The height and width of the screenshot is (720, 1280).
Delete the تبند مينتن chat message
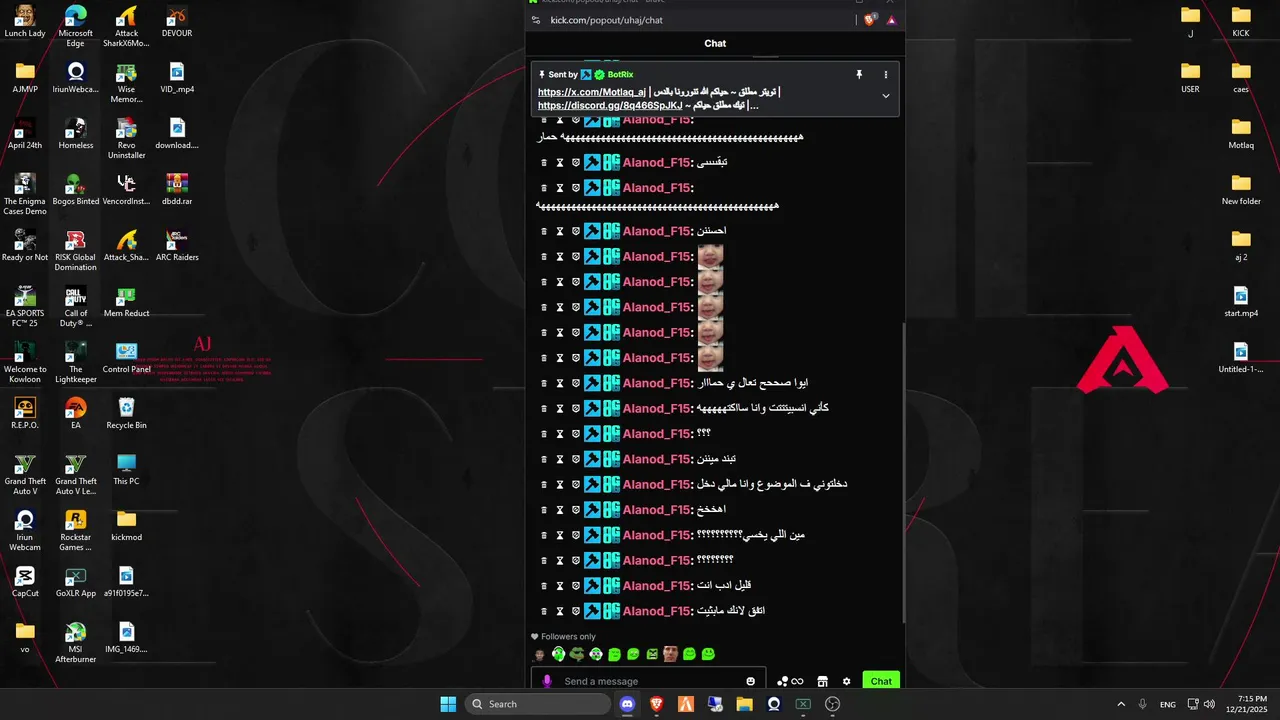point(544,459)
